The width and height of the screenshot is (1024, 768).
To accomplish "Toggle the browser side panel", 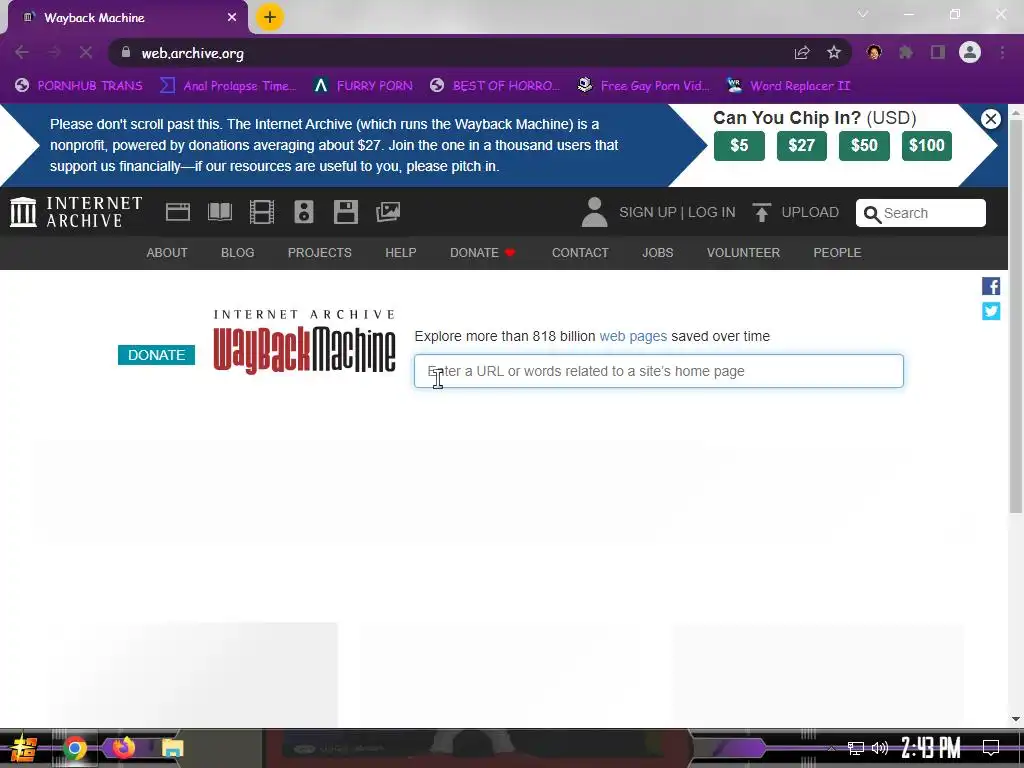I will point(938,53).
